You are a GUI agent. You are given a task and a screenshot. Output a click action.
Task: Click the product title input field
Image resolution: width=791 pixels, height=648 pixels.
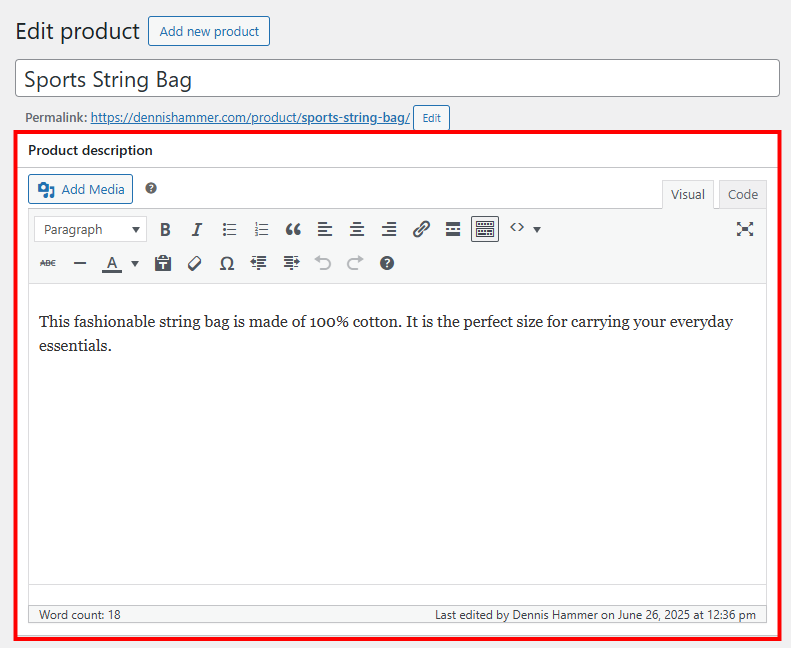397,79
